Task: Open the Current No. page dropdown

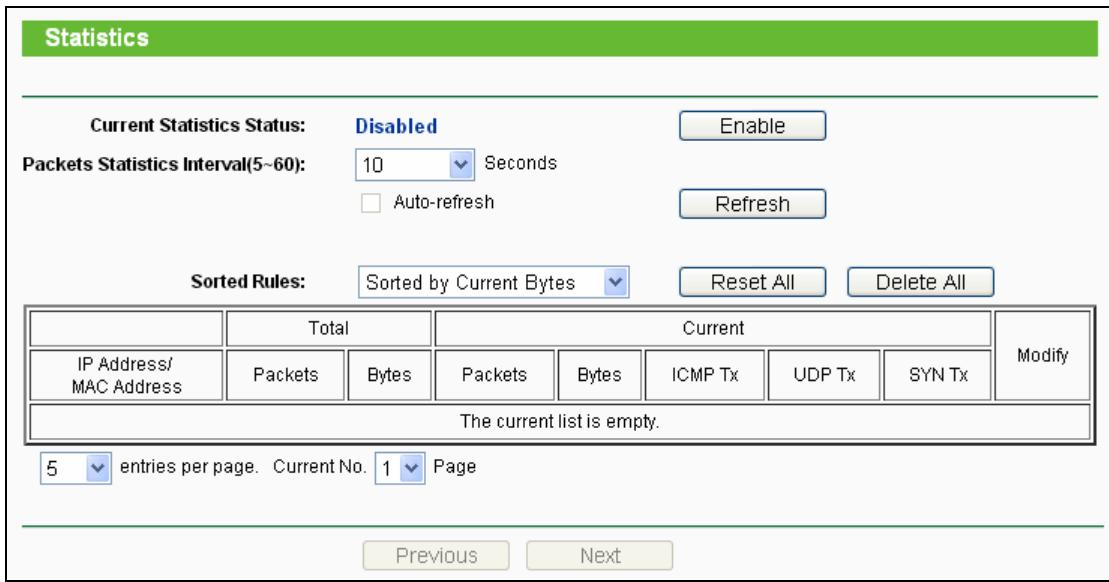Action: (x=400, y=468)
